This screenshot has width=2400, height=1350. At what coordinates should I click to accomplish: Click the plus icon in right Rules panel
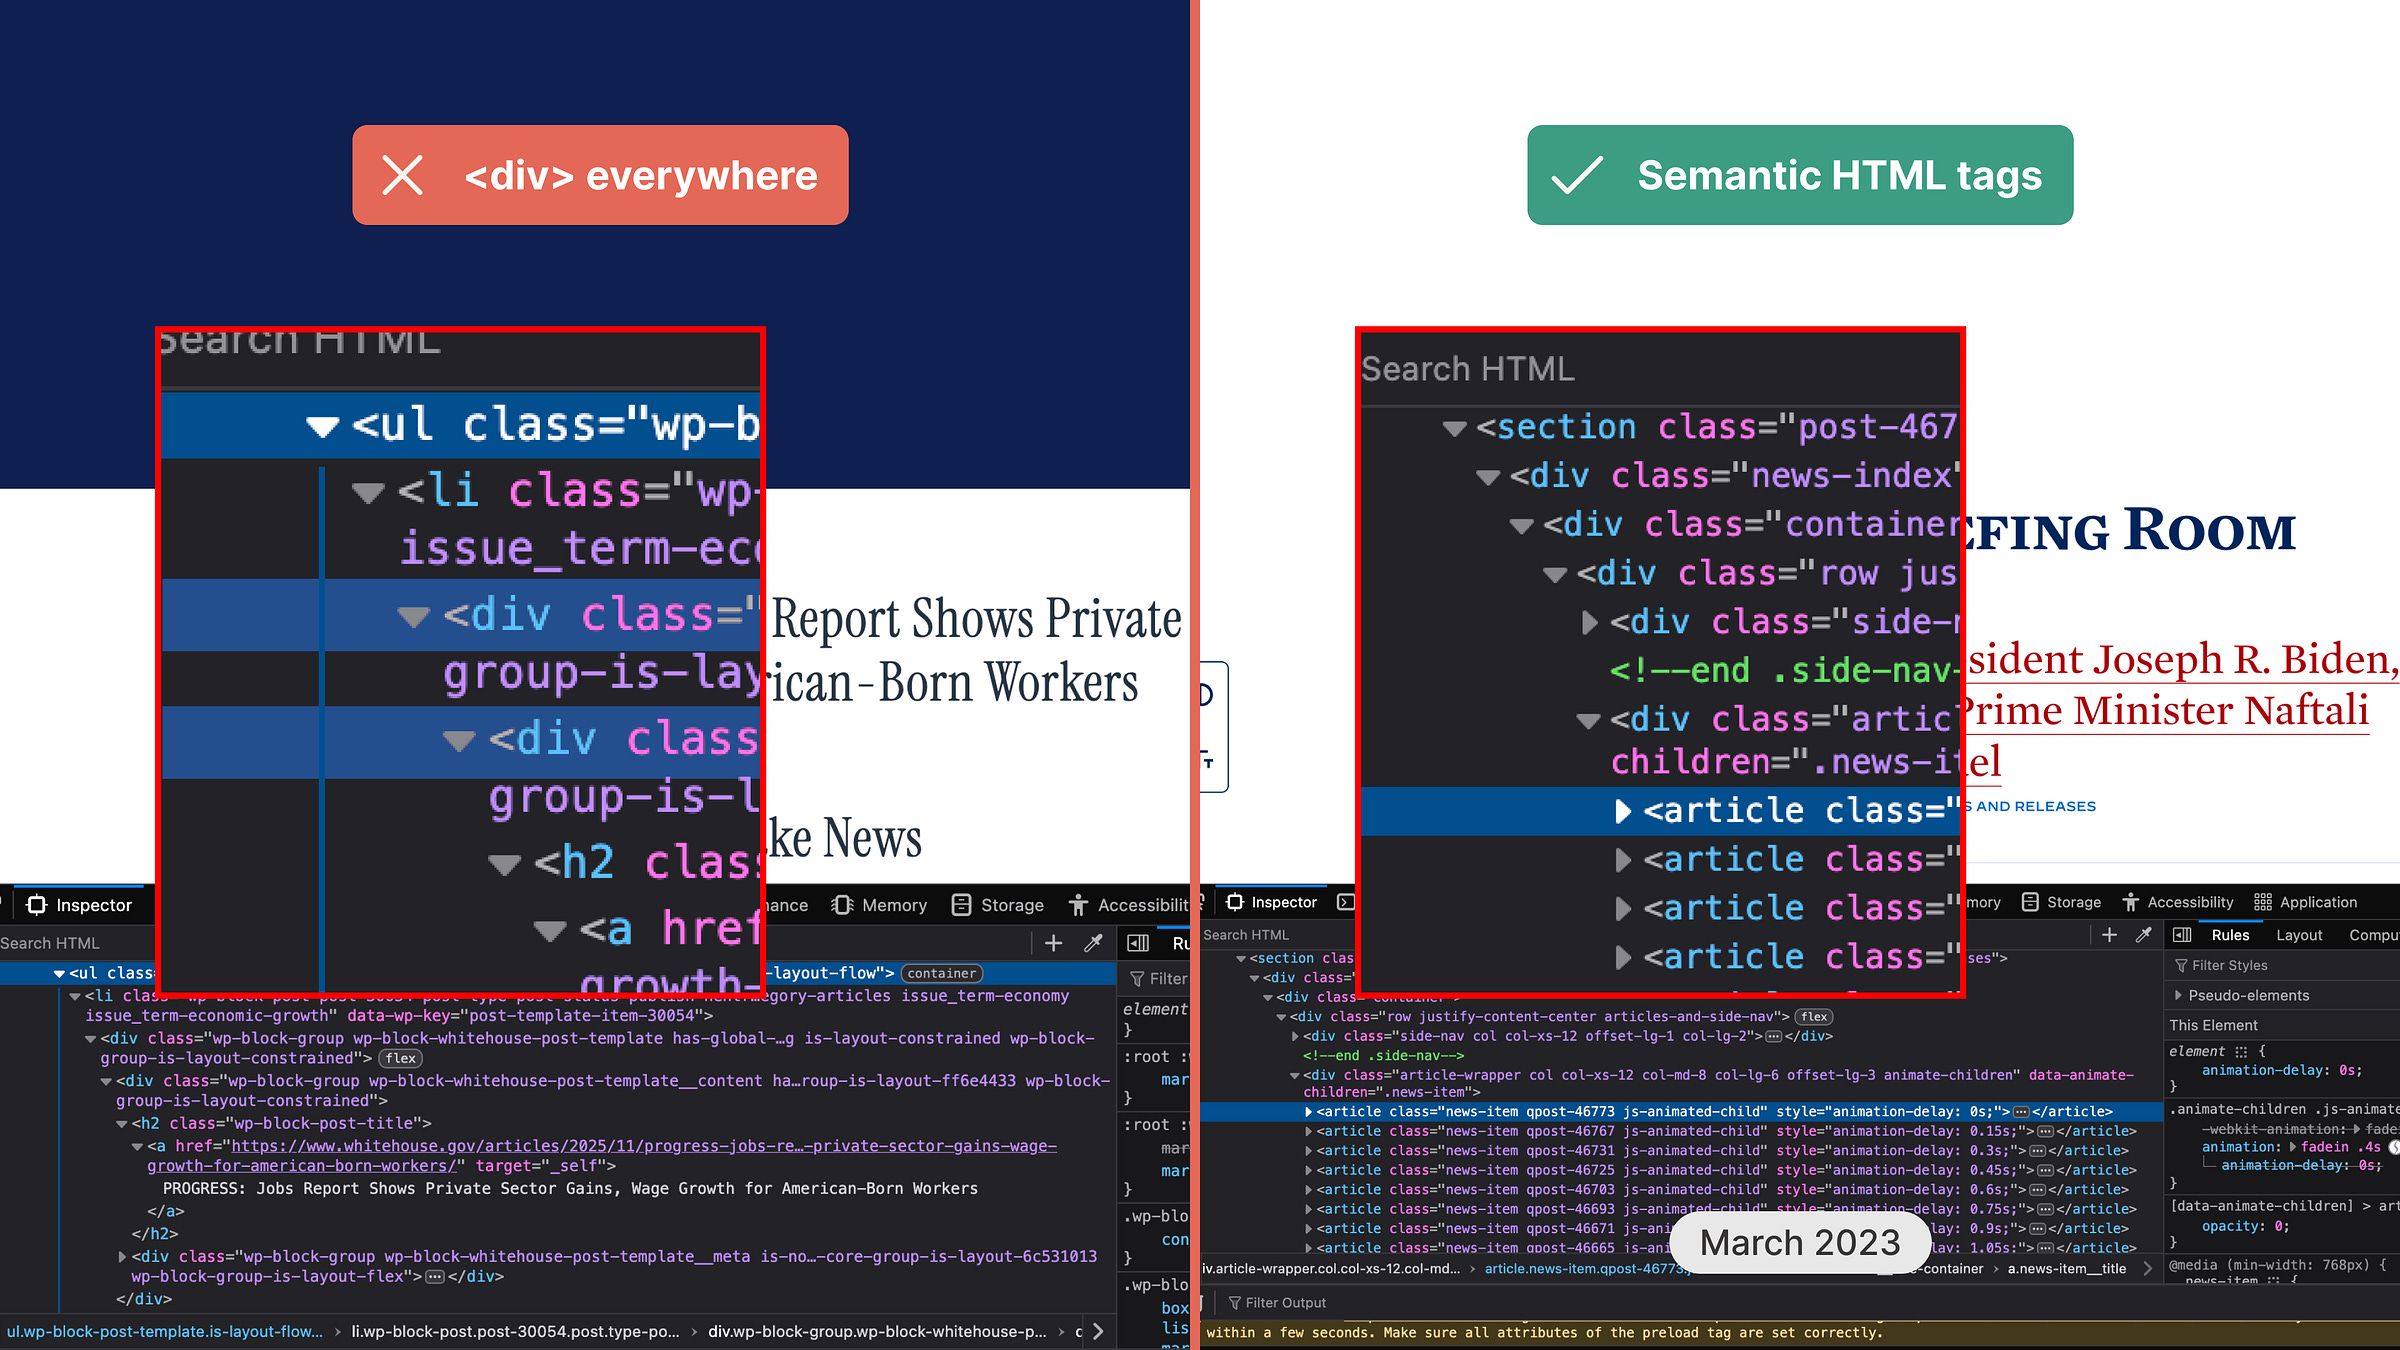[2109, 935]
